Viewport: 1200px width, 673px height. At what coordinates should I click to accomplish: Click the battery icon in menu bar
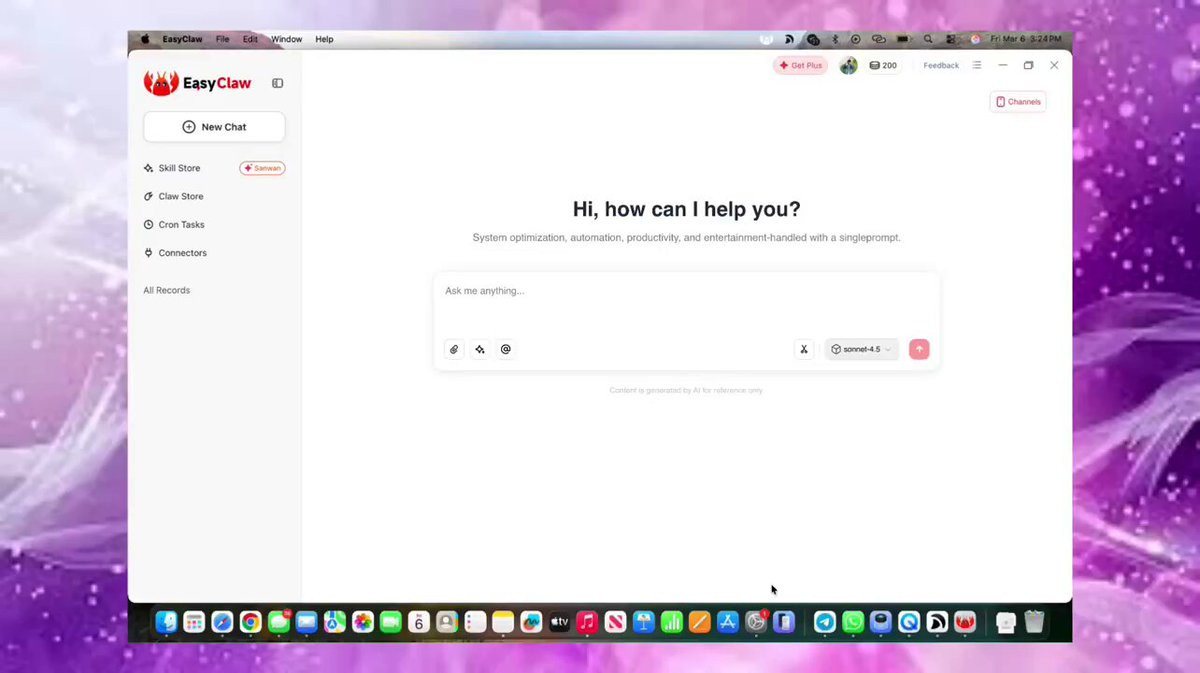(x=903, y=39)
